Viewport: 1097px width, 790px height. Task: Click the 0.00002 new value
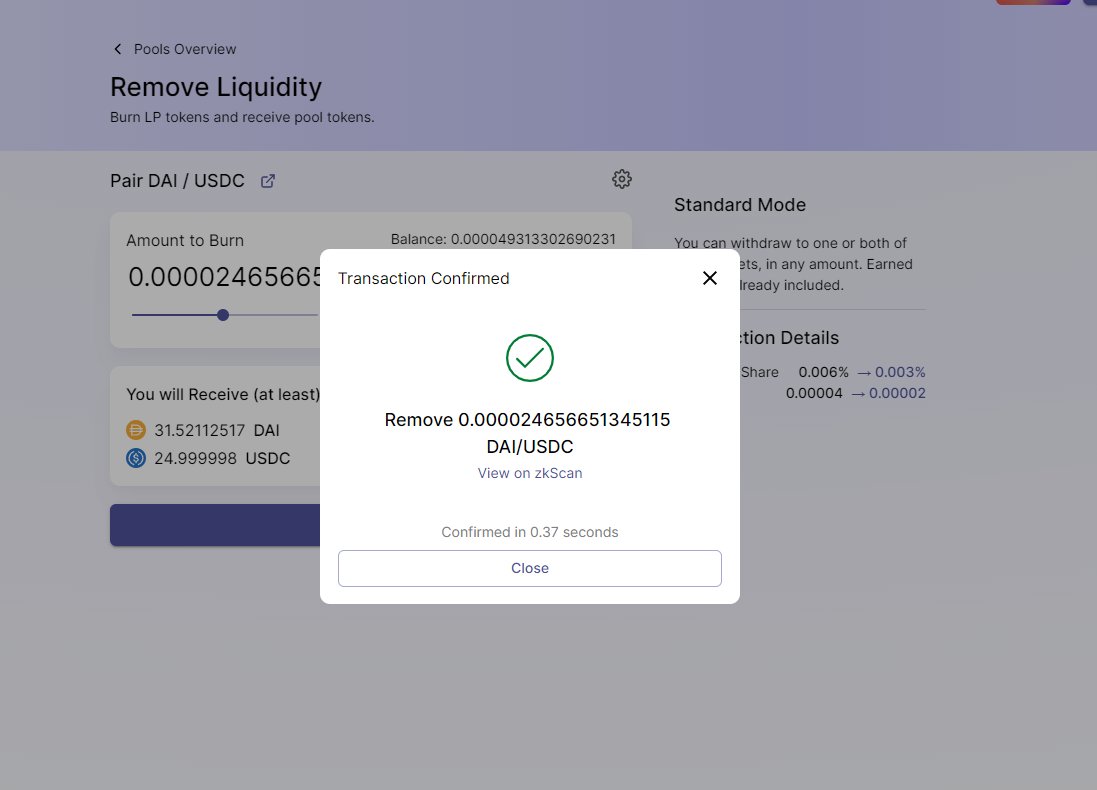pos(897,393)
